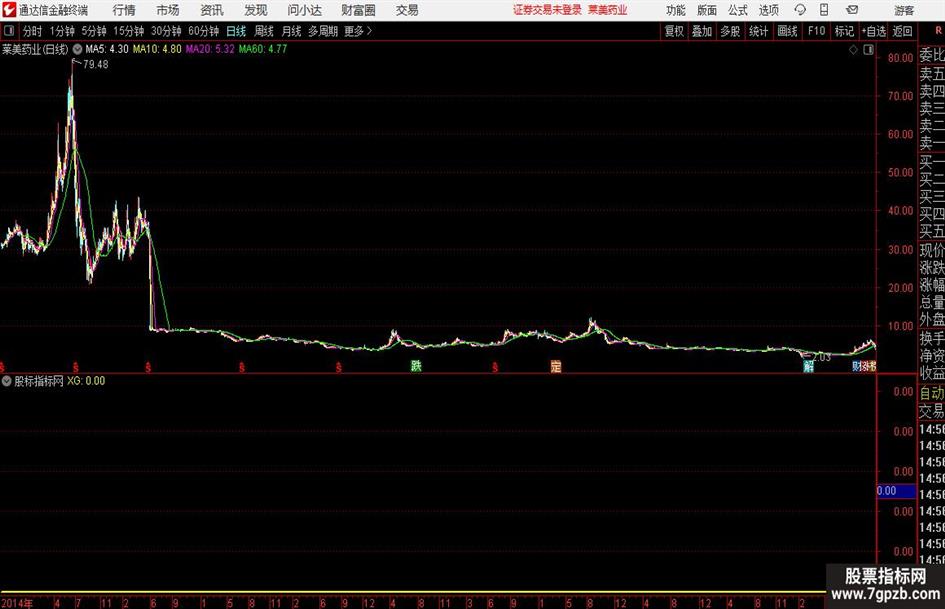Screen dimensions: 945x609
Task: Click the 现价 row in quote panel
Action: [932, 250]
